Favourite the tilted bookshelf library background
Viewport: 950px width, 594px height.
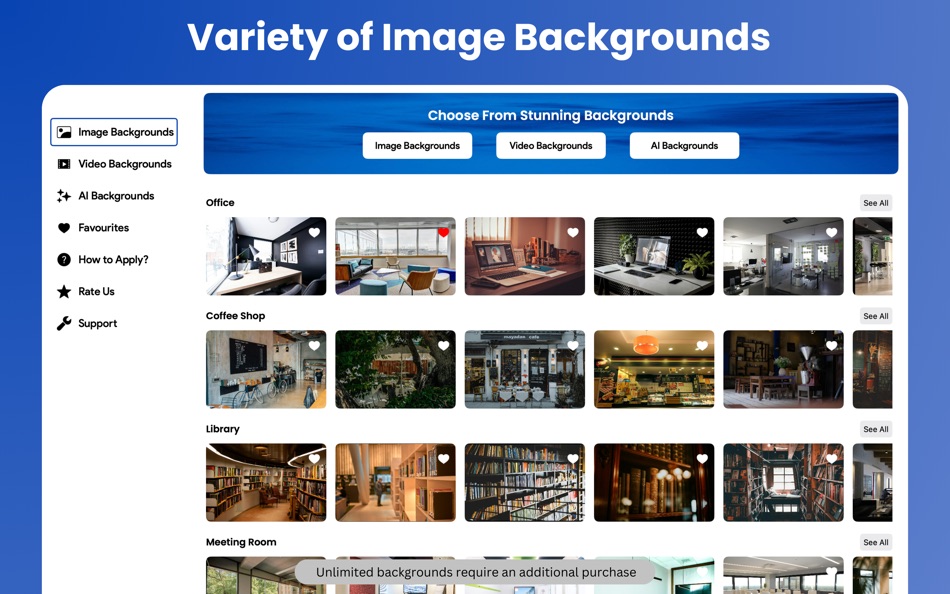tap(573, 459)
